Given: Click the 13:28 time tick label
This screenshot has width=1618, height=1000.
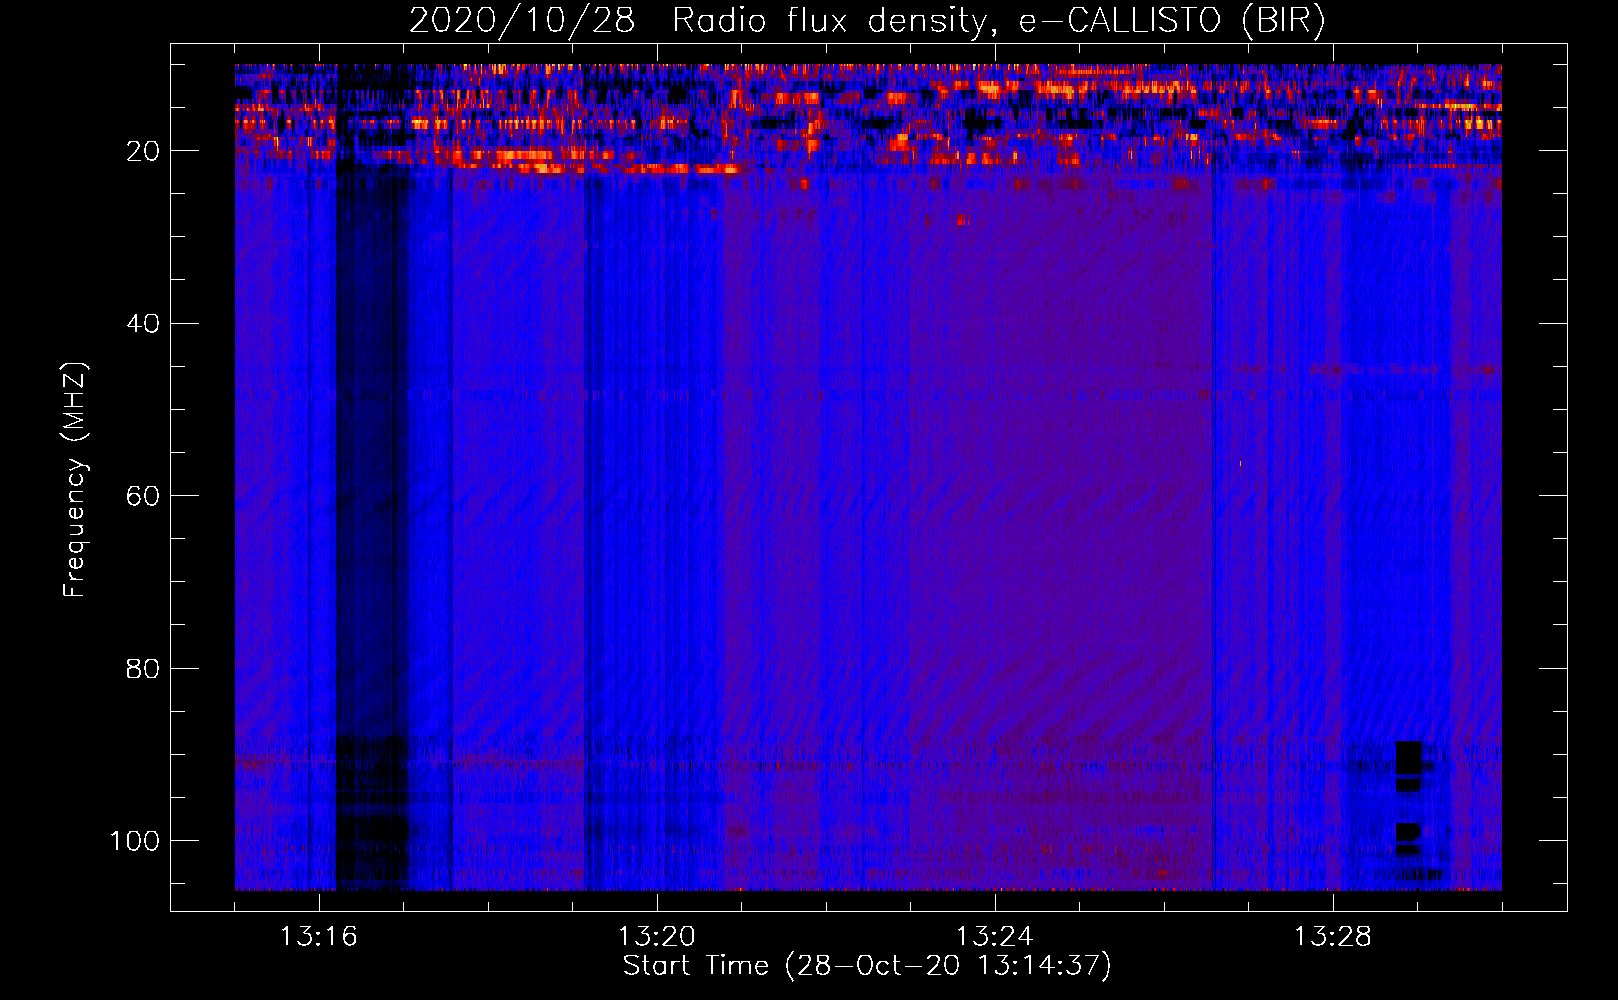Looking at the screenshot, I should click(x=1333, y=937).
